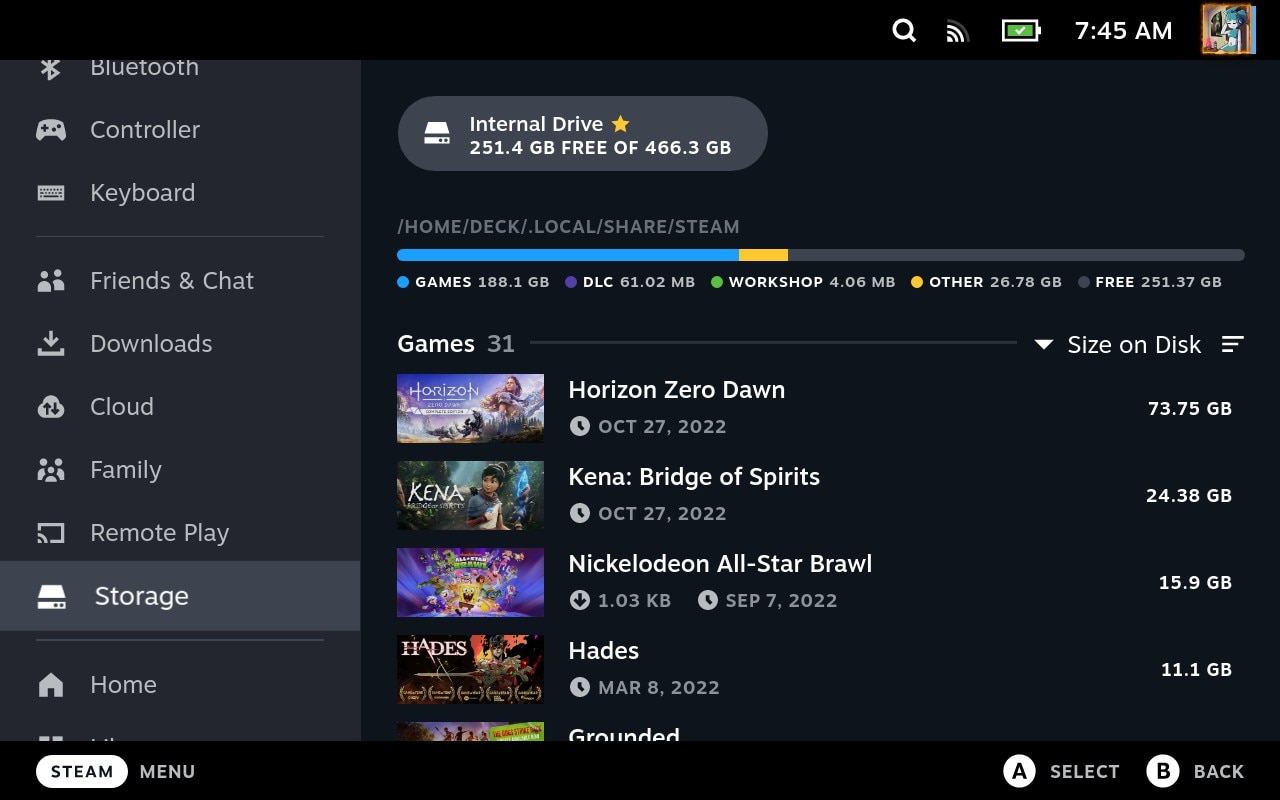
Task: Select the Nickelodeon All-Star Brawl thumbnail
Action: (470, 582)
